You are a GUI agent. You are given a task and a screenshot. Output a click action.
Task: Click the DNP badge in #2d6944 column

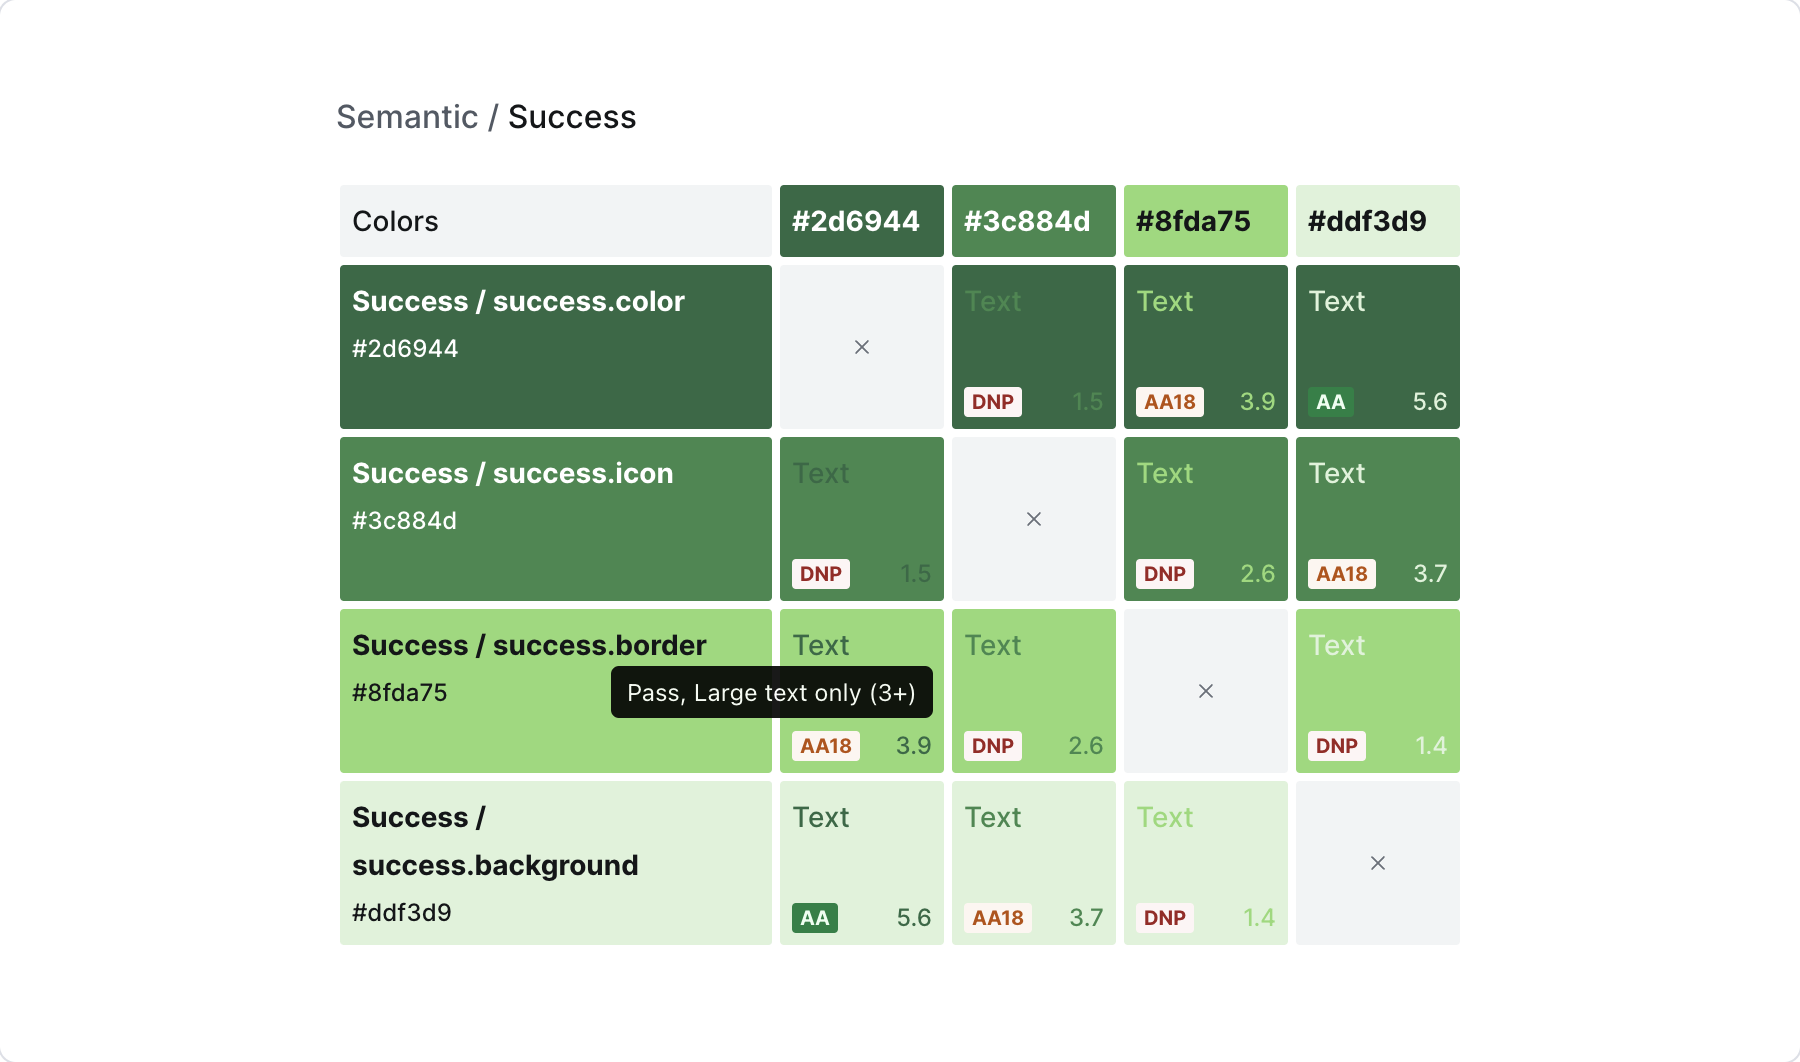(x=820, y=574)
